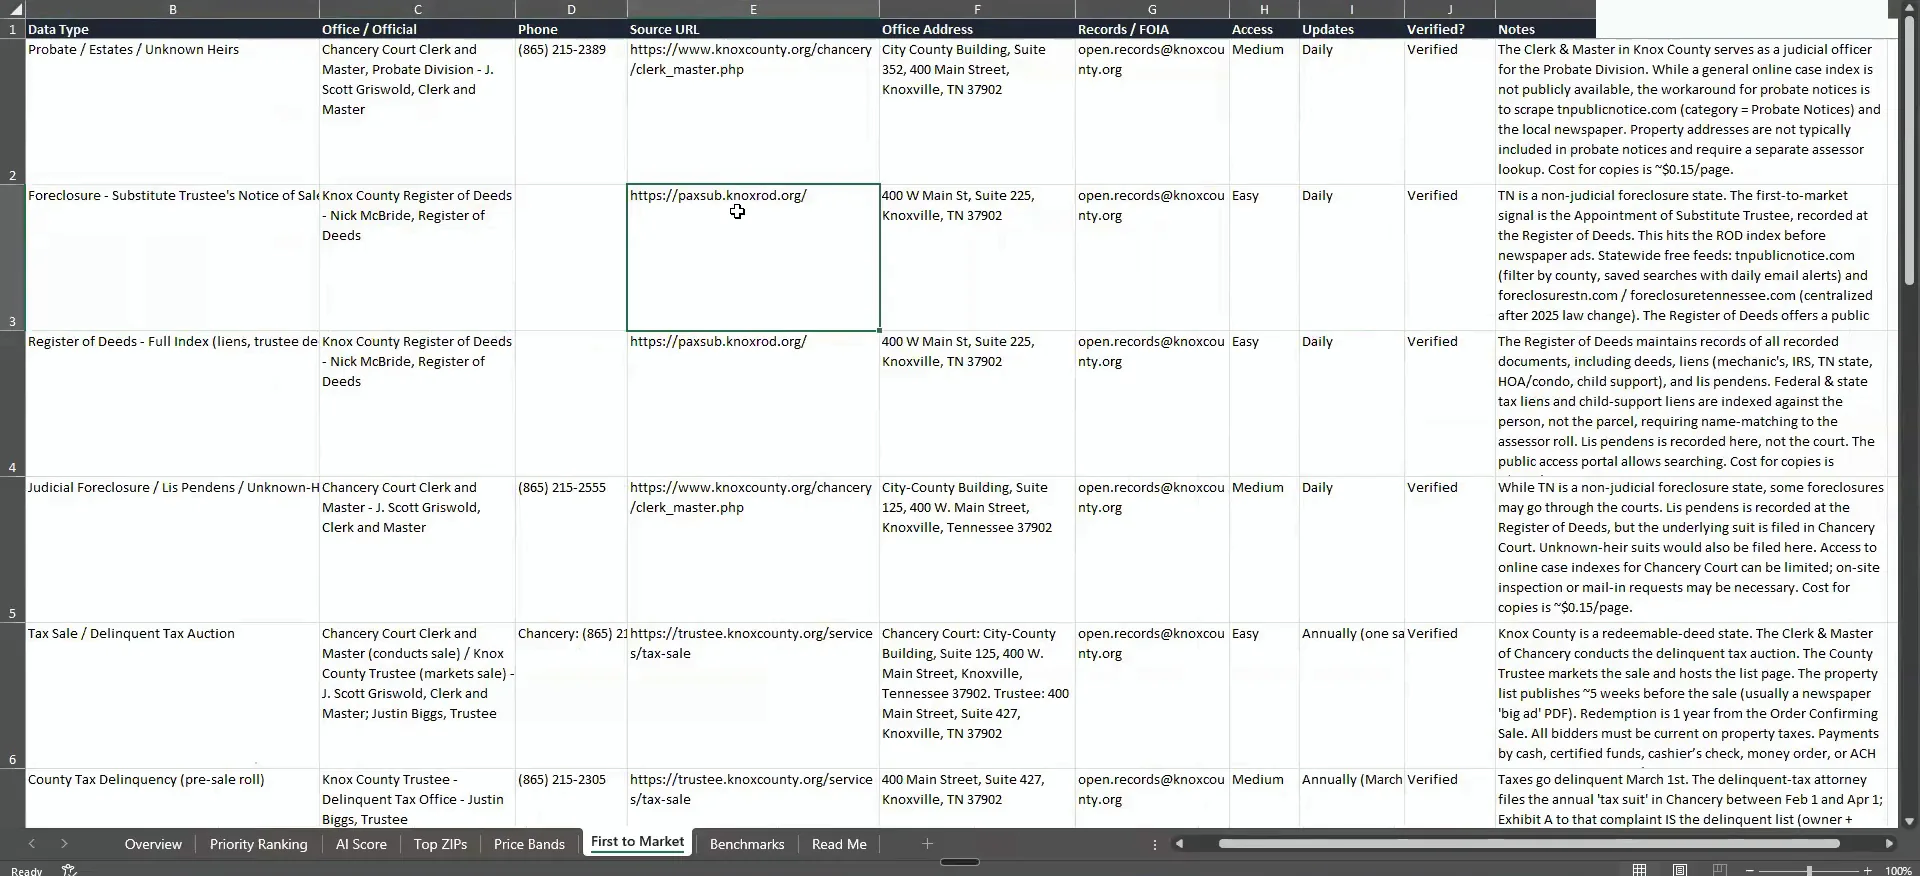Adjust the zoom slider handle

click(1808, 871)
